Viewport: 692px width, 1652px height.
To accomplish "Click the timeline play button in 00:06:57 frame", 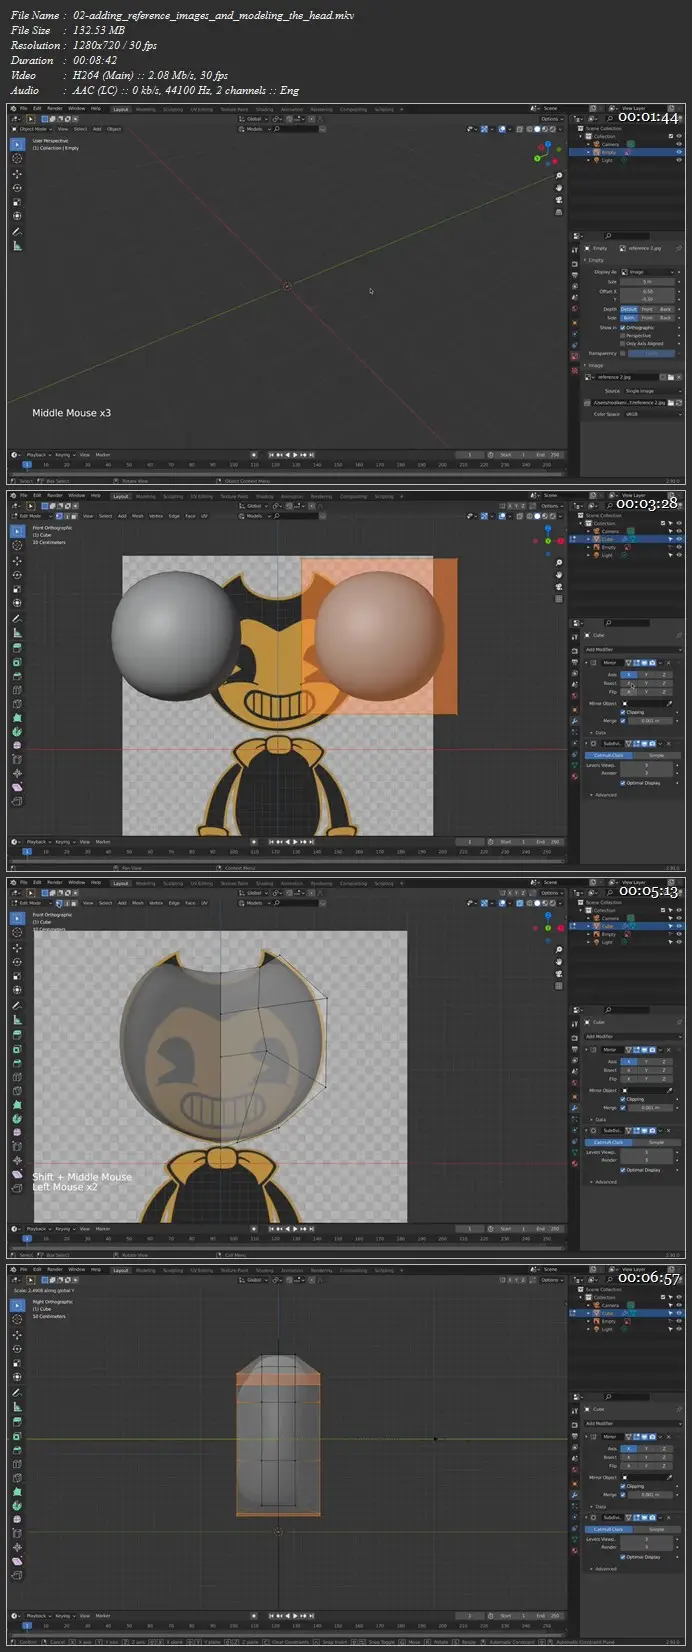I will [295, 1616].
